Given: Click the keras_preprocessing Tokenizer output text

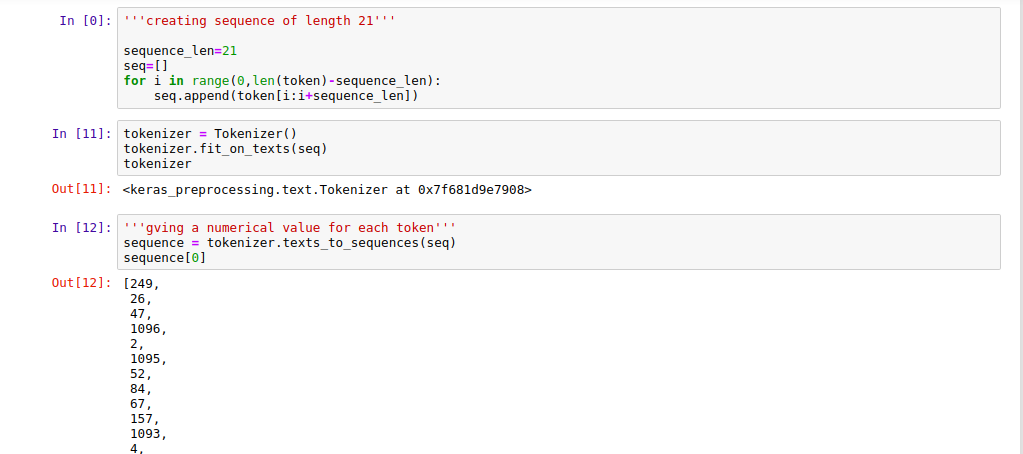Looking at the screenshot, I should click(x=328, y=190).
